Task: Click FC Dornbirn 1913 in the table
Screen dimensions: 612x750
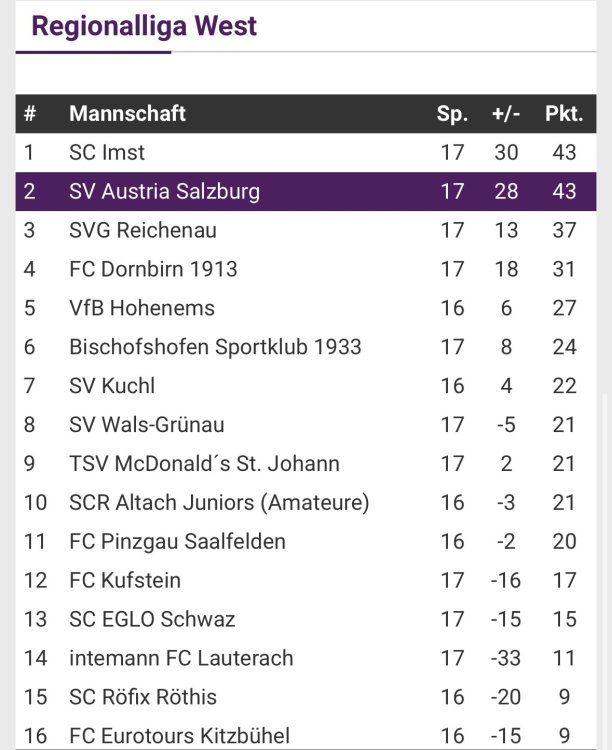Action: pos(153,269)
